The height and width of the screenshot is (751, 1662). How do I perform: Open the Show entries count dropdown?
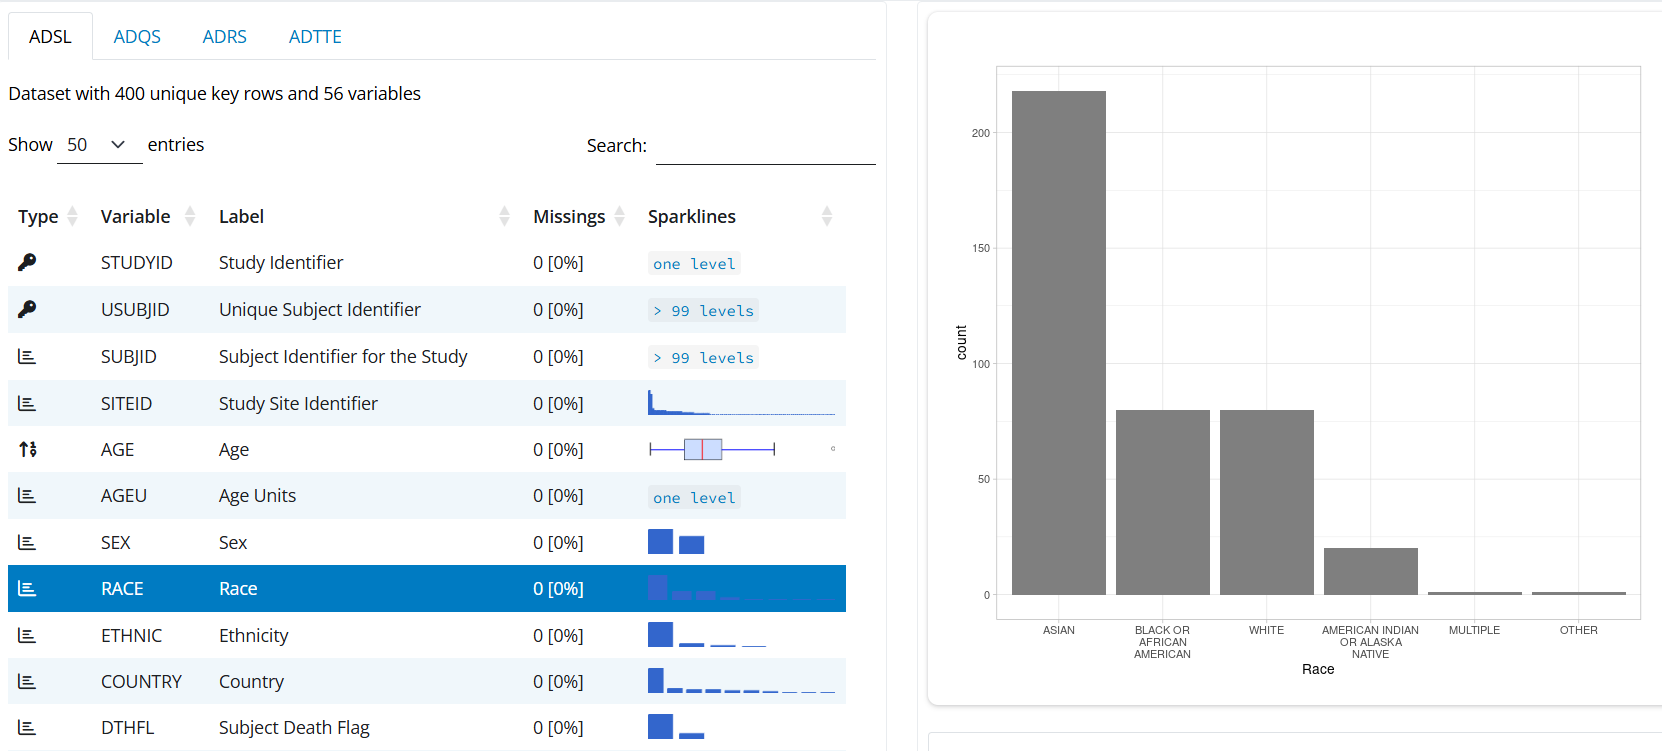(99, 145)
